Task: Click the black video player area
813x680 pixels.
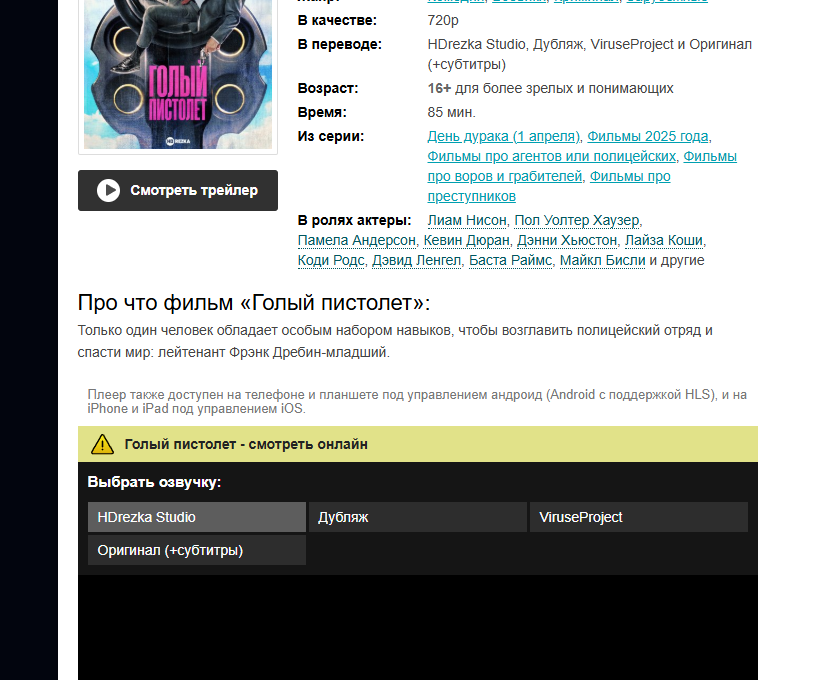Action: coord(418,628)
